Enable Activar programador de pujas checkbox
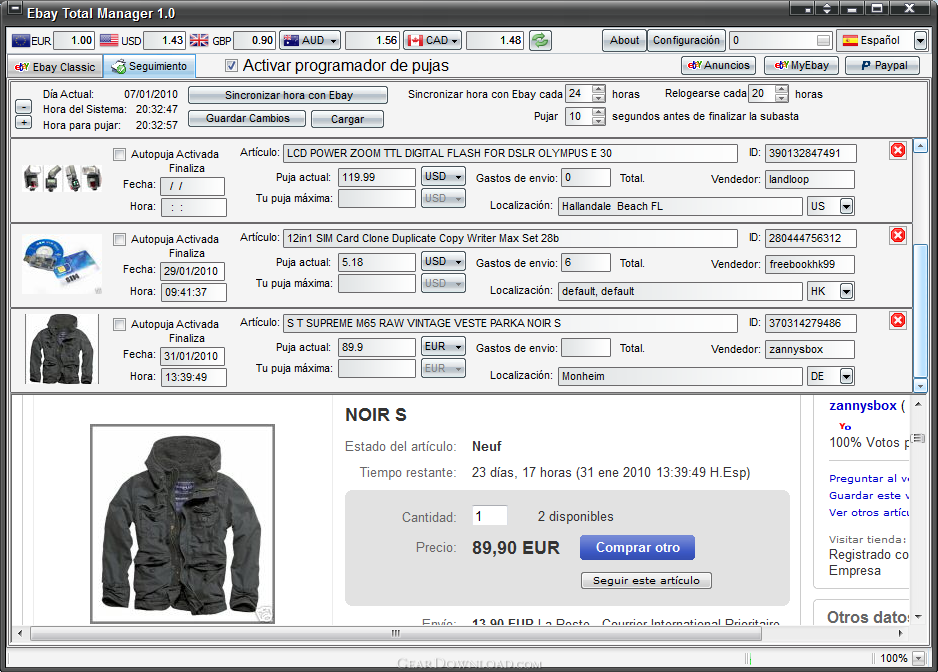 [232, 66]
